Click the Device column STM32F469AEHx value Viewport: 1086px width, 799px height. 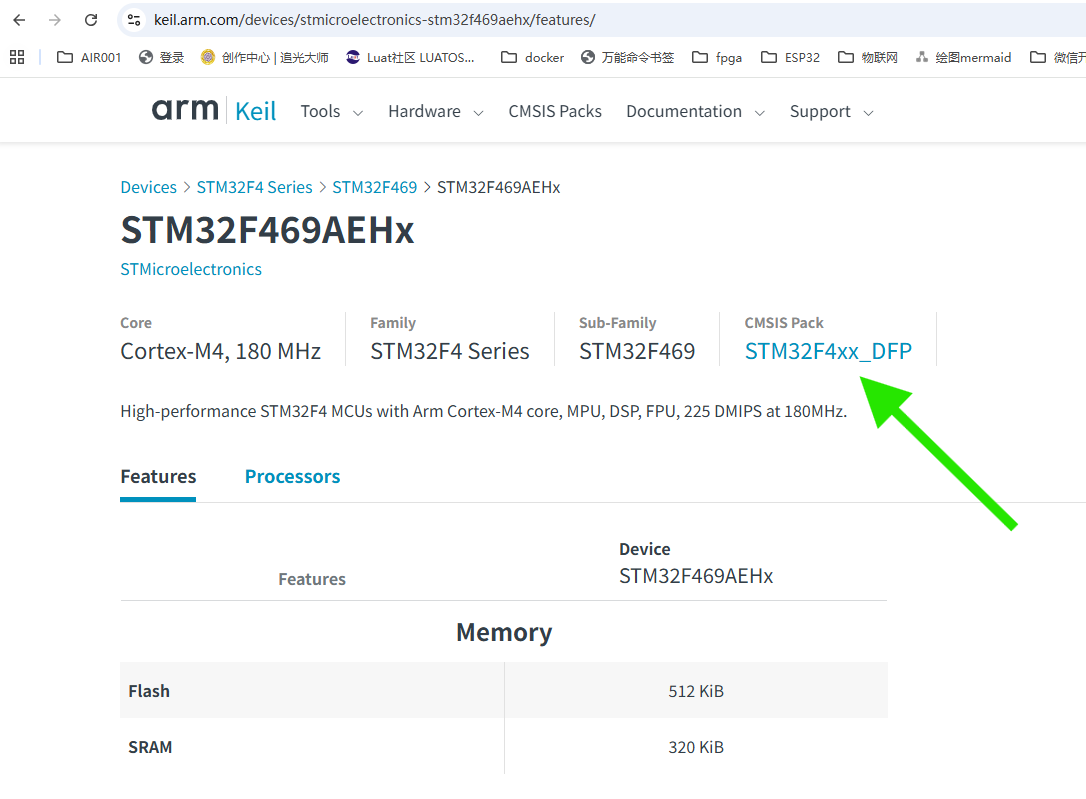click(696, 576)
